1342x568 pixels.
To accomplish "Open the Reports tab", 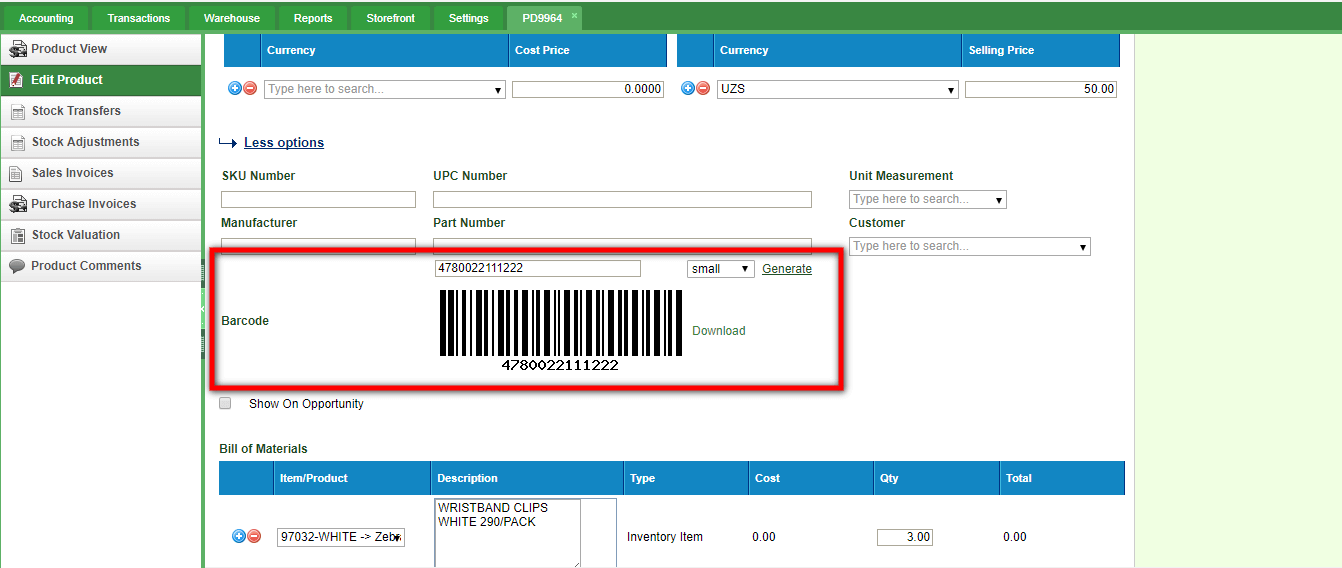I will [x=313, y=18].
